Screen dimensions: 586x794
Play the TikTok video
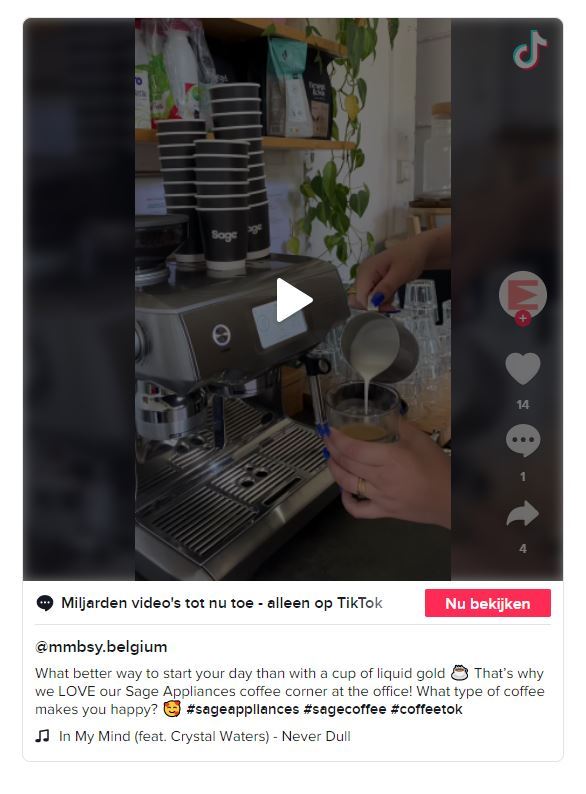pos(294,300)
